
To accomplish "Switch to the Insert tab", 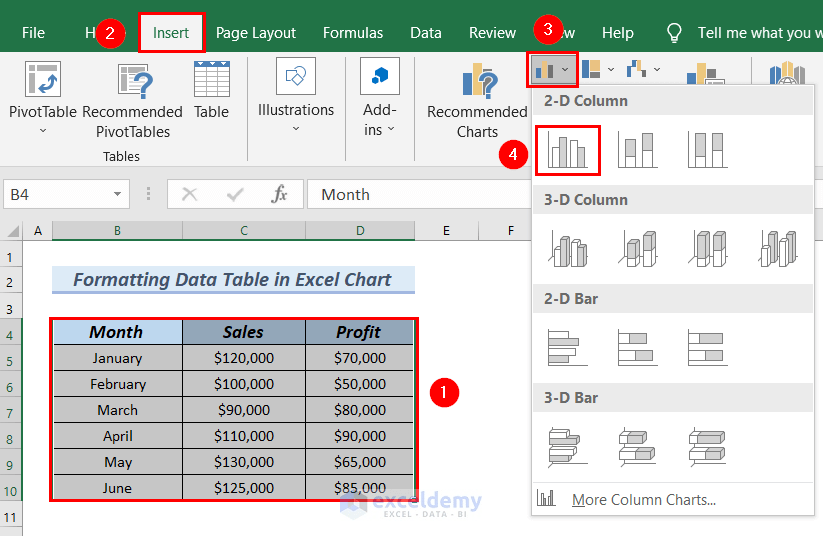I will pyautogui.click(x=171, y=33).
